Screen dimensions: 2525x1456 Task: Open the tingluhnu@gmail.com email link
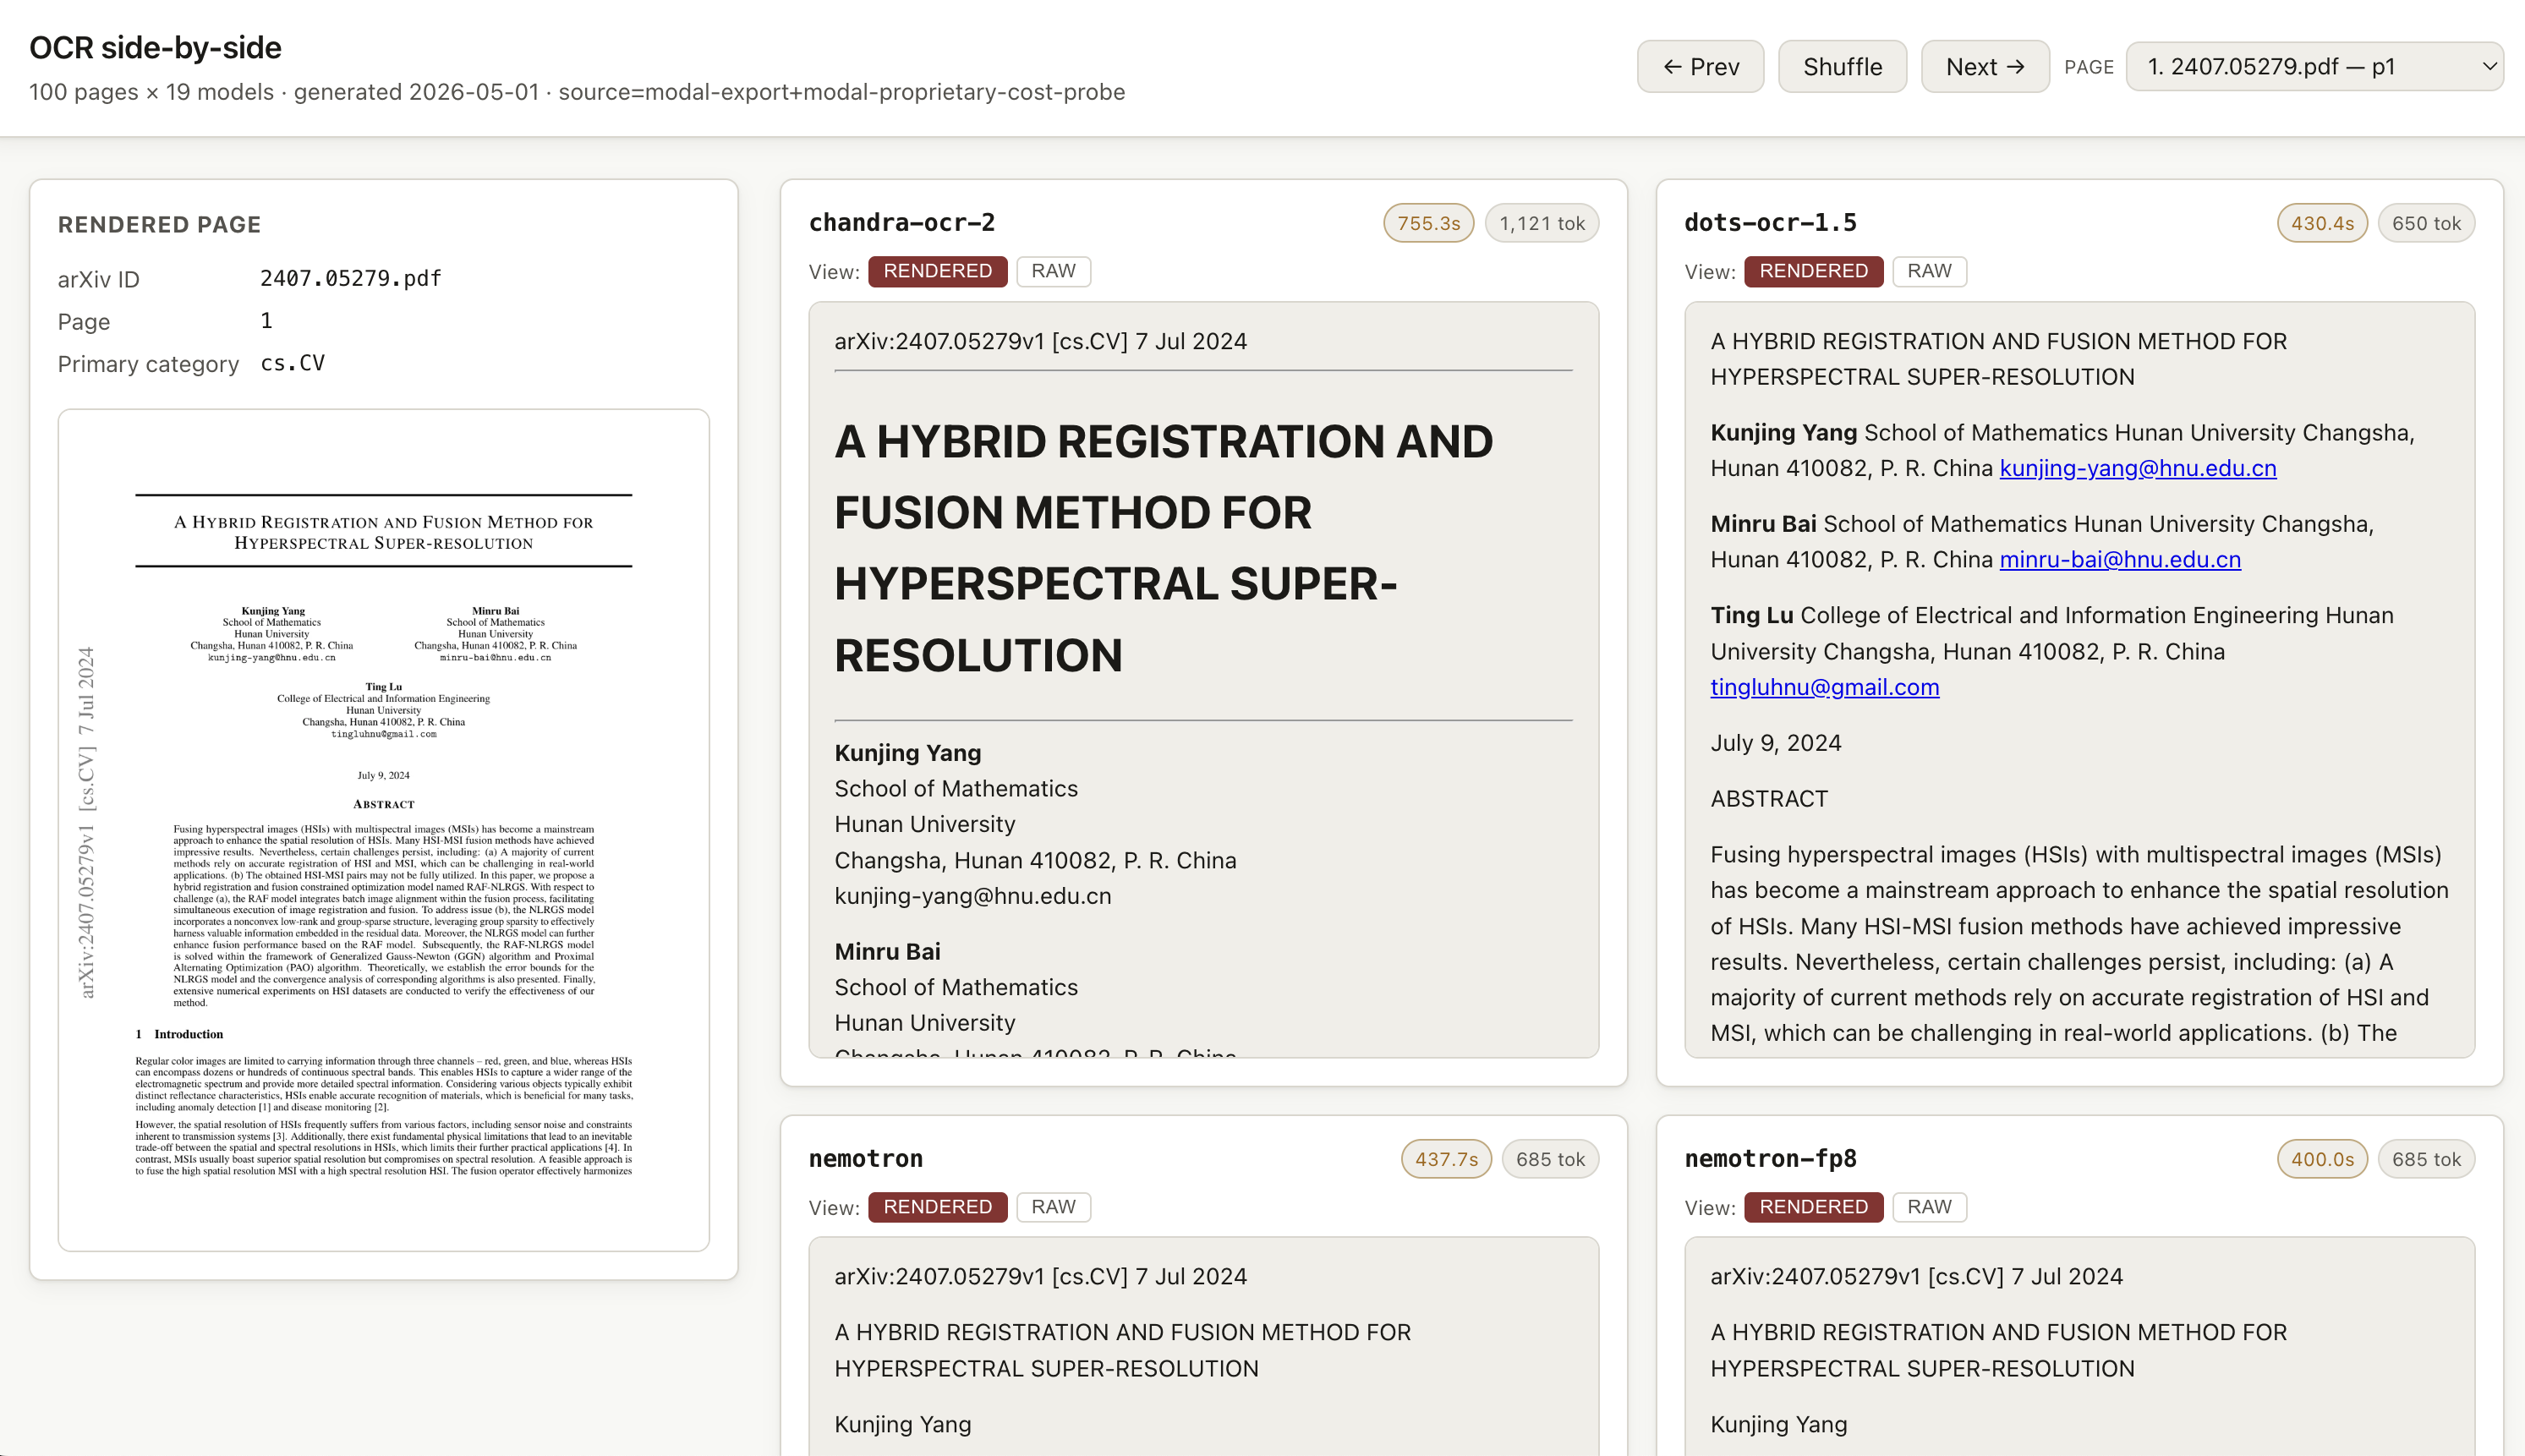1825,687
